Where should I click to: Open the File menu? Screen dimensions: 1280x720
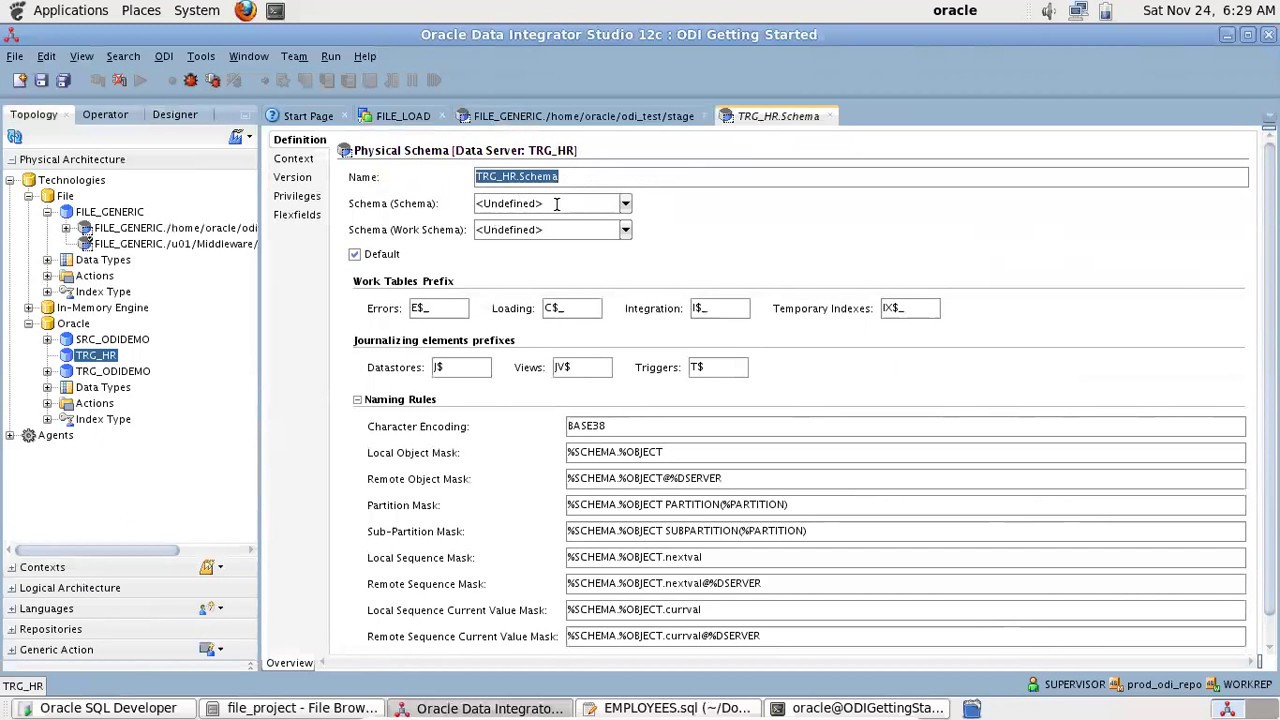[15, 57]
